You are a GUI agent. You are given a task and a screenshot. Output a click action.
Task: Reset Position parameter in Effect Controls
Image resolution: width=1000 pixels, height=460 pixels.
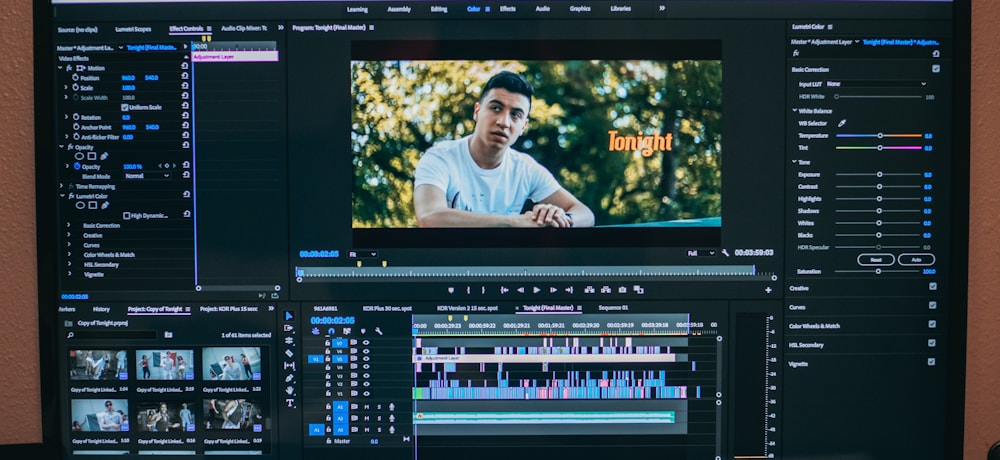[185, 78]
